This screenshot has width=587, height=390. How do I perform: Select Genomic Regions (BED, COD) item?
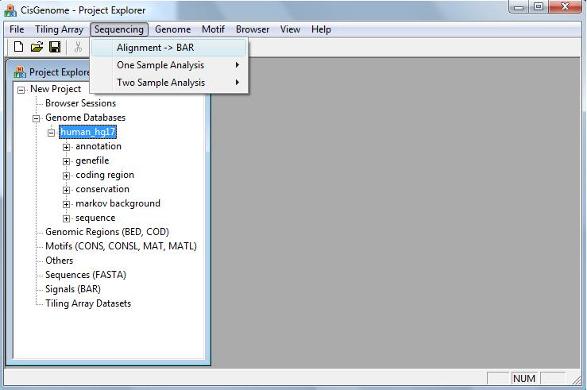point(107,232)
